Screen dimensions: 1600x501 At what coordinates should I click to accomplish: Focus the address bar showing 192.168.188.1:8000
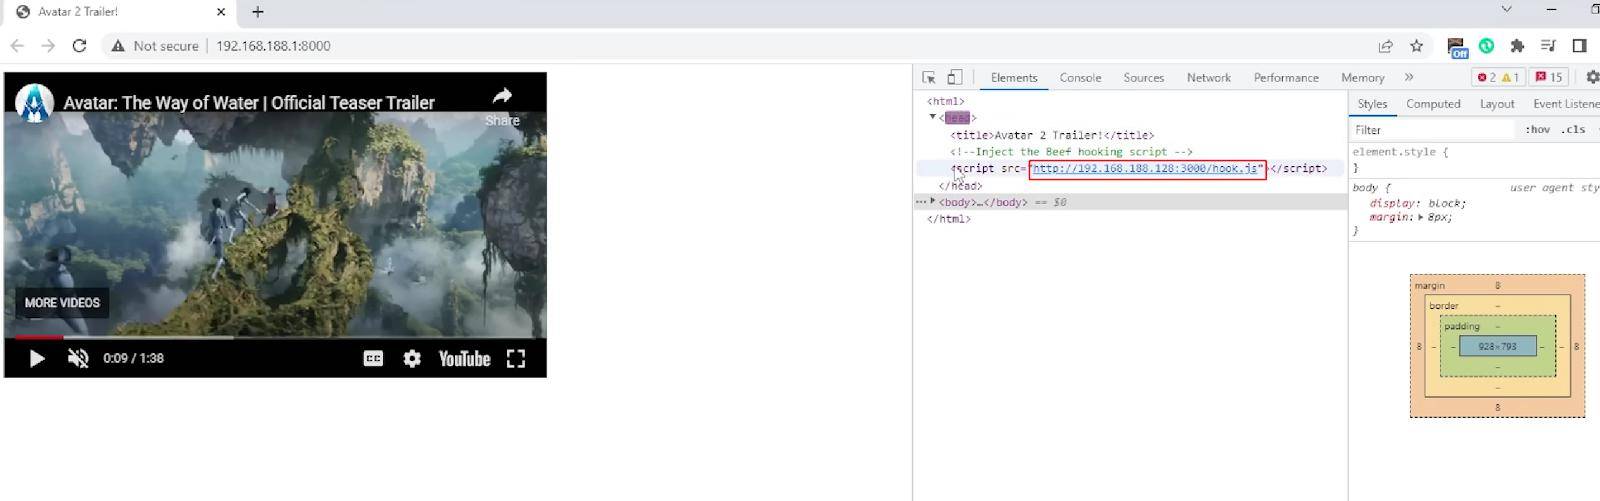tap(273, 46)
